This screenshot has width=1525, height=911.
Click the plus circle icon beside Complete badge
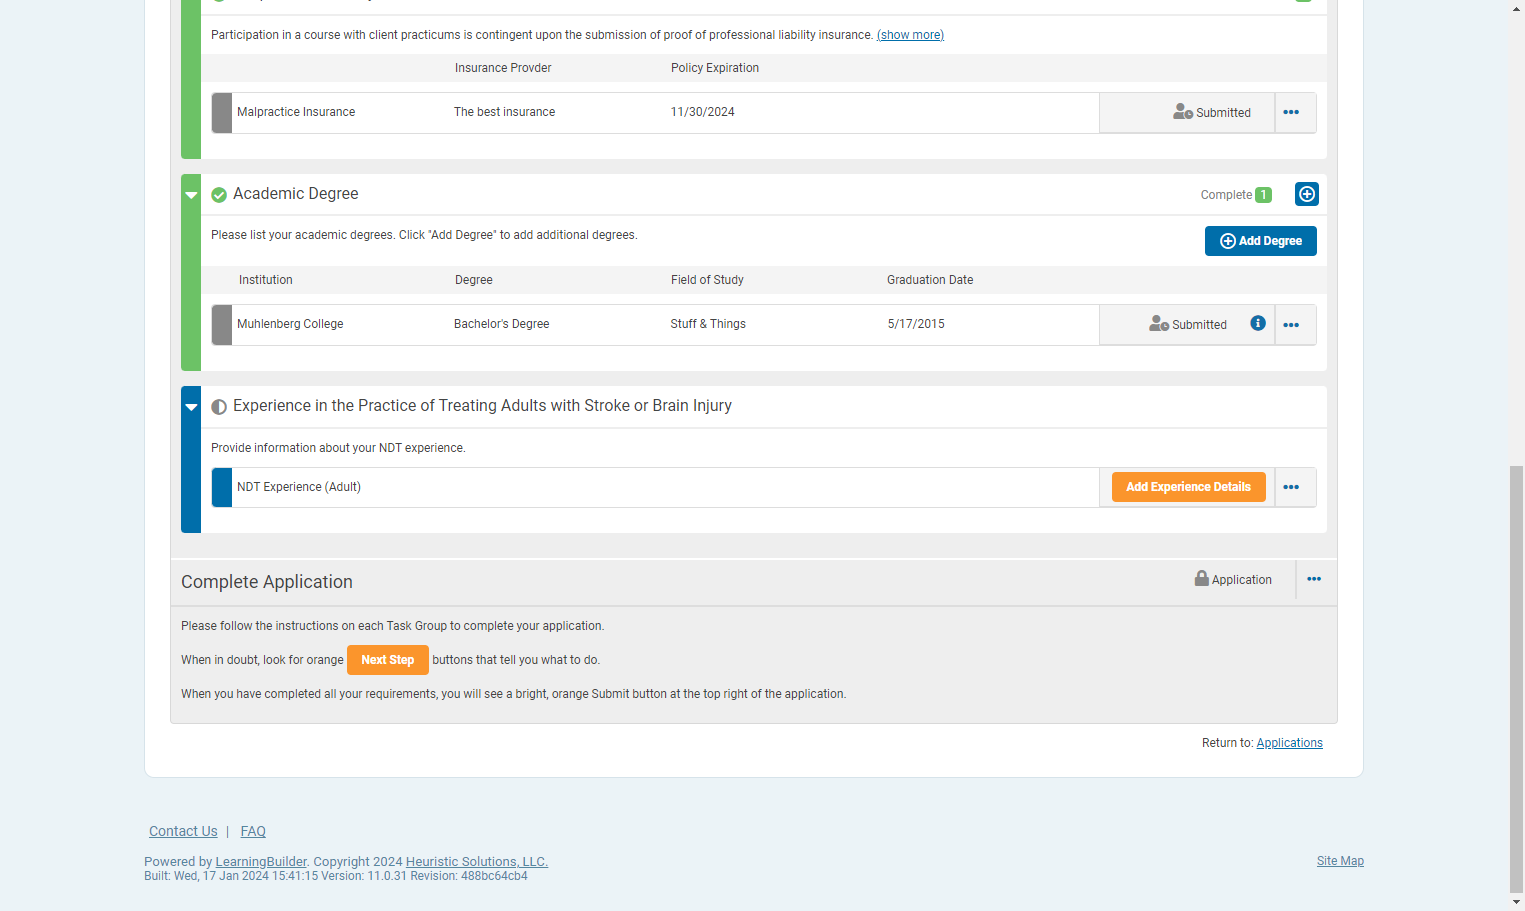[1306, 194]
